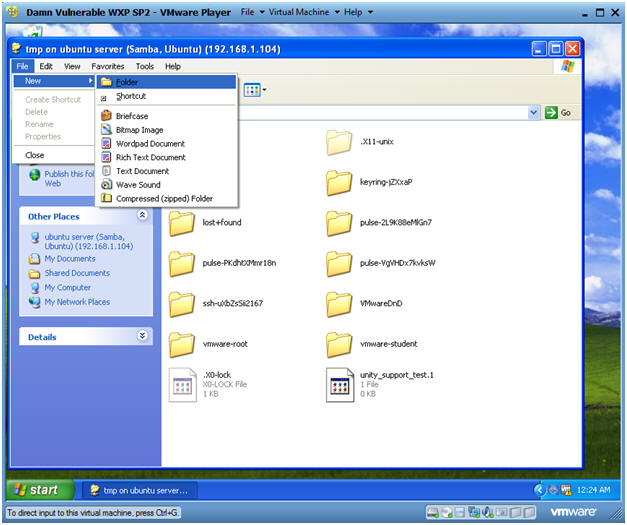This screenshot has width=627, height=525.
Task: Go to My Computer link
Action: pyautogui.click(x=67, y=287)
